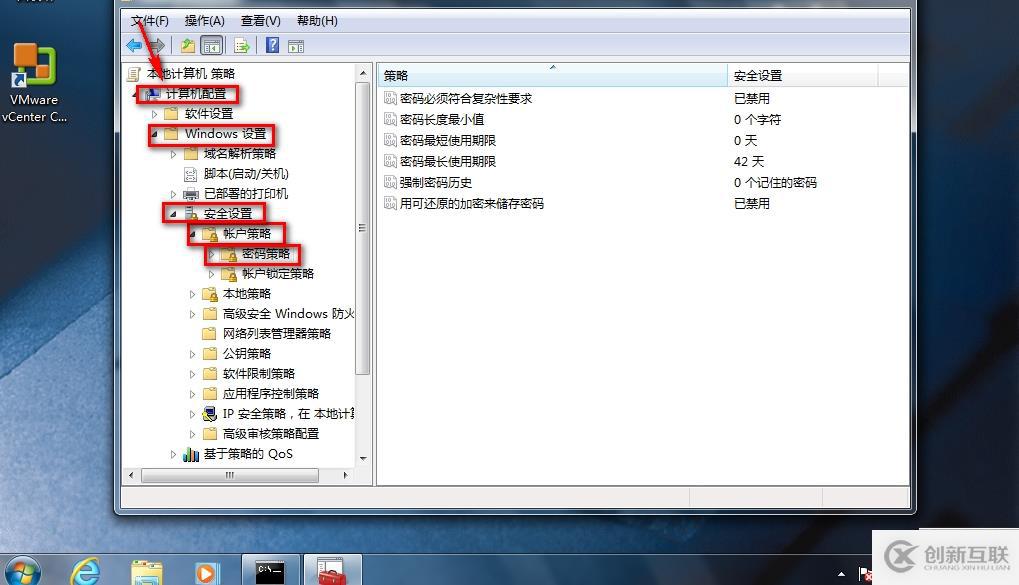
Task: Select the 密码最长使用期限 policy row
Action: click(643, 161)
